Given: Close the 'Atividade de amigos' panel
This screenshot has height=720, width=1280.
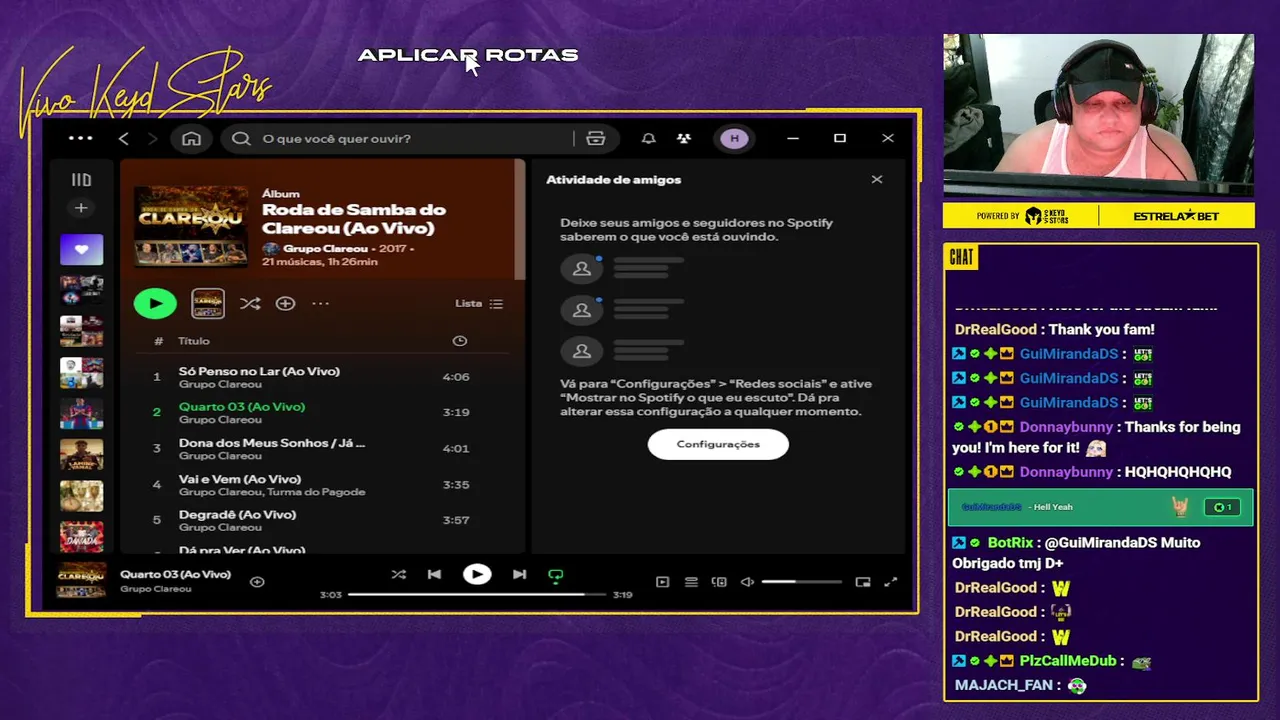Looking at the screenshot, I should click(x=877, y=180).
